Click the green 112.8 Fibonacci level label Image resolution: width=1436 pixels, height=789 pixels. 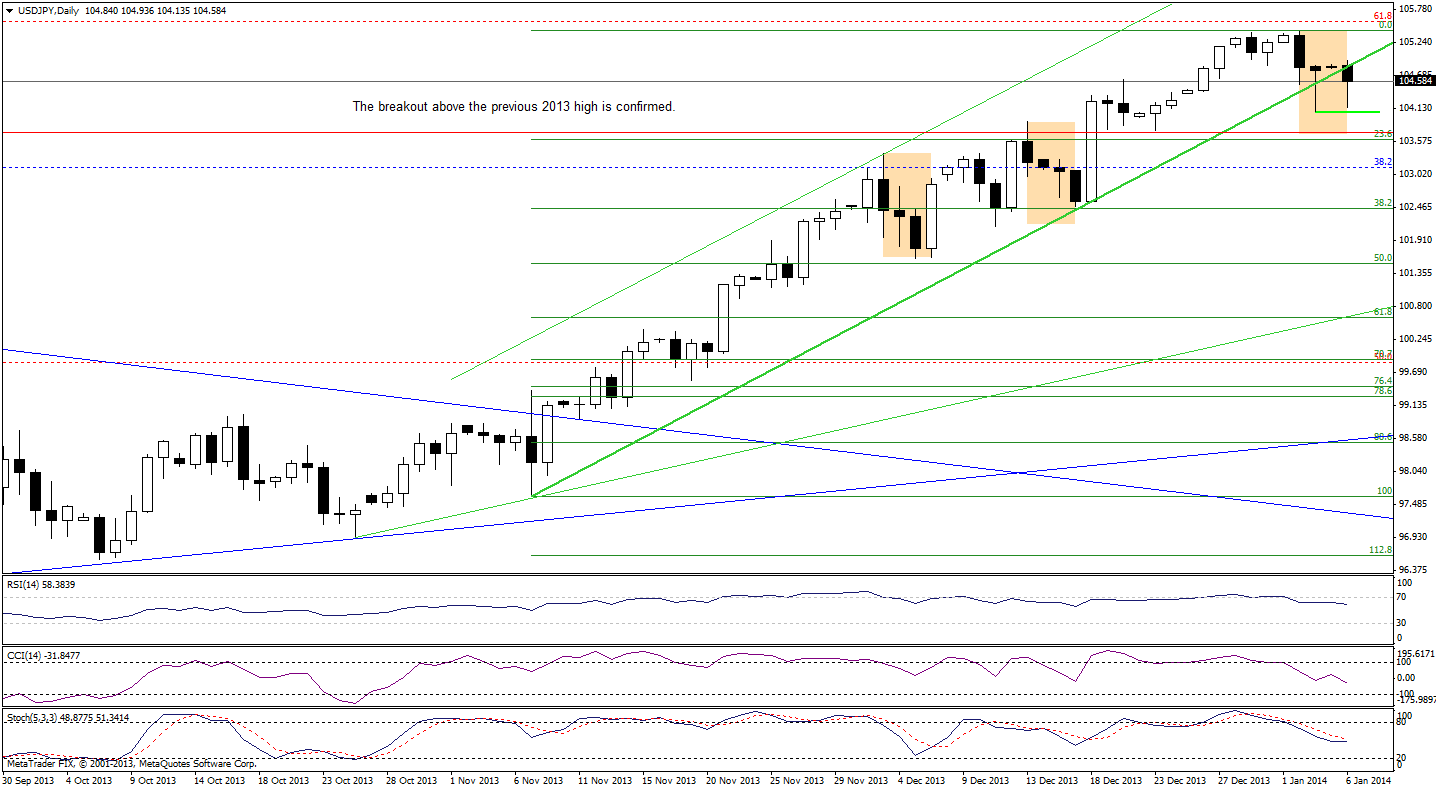pyautogui.click(x=1381, y=550)
